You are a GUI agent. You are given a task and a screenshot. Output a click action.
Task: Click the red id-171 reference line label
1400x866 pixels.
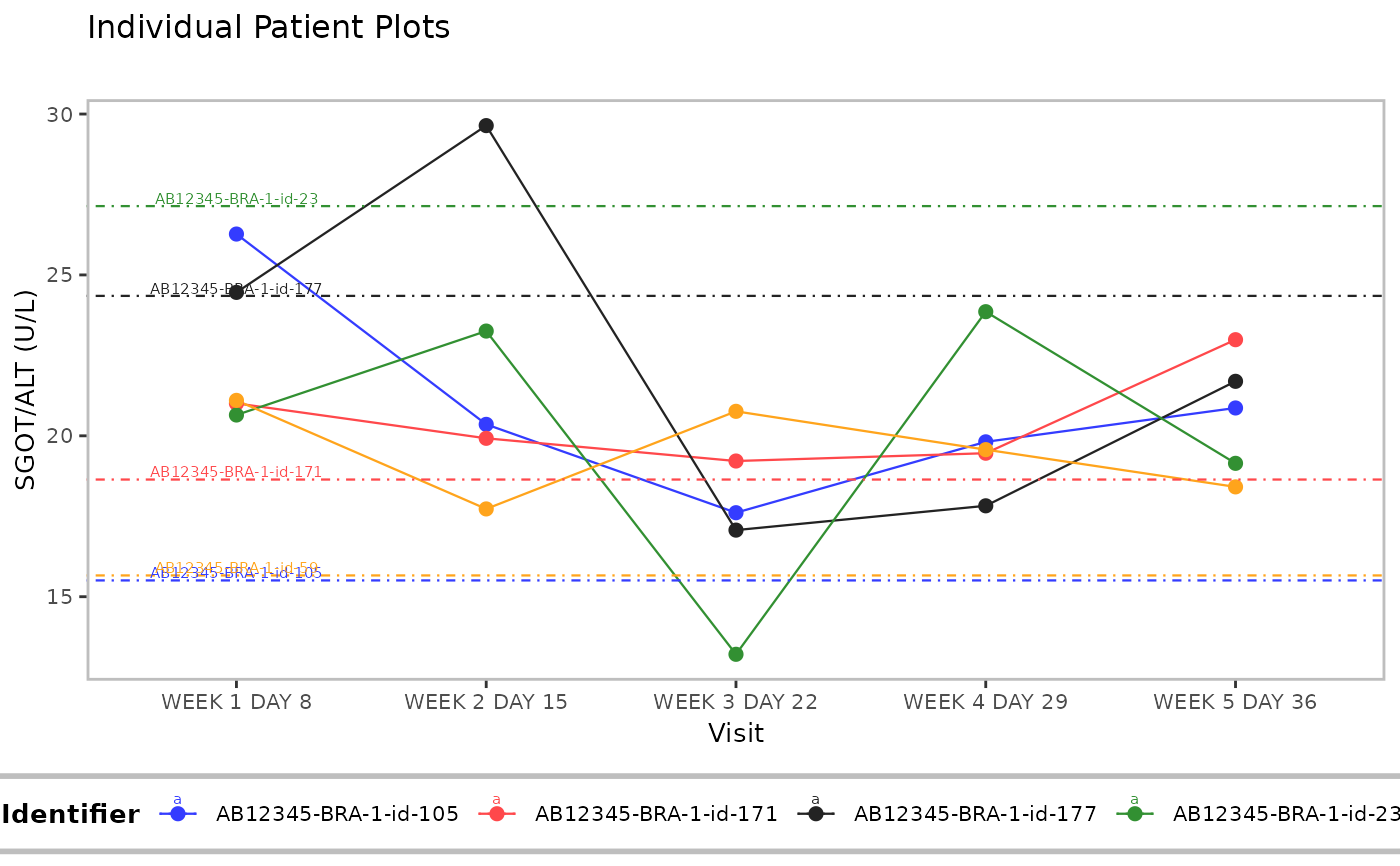(236, 472)
